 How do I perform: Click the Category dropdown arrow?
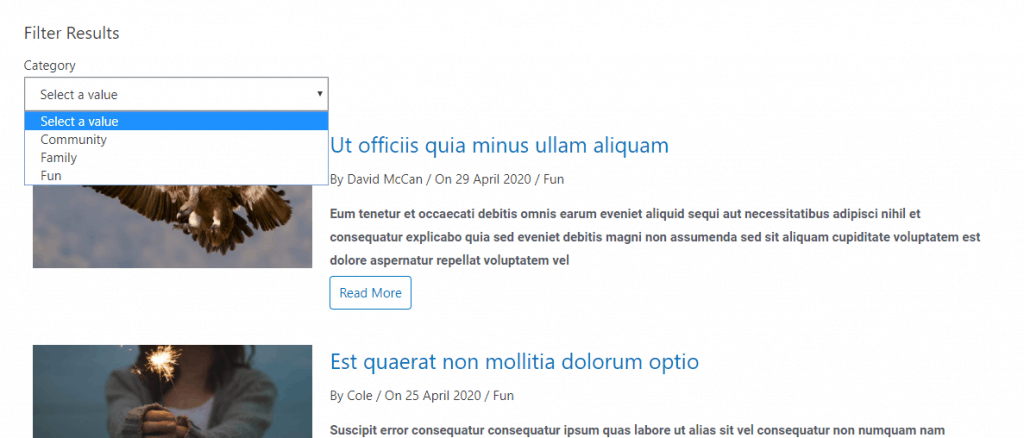point(319,94)
